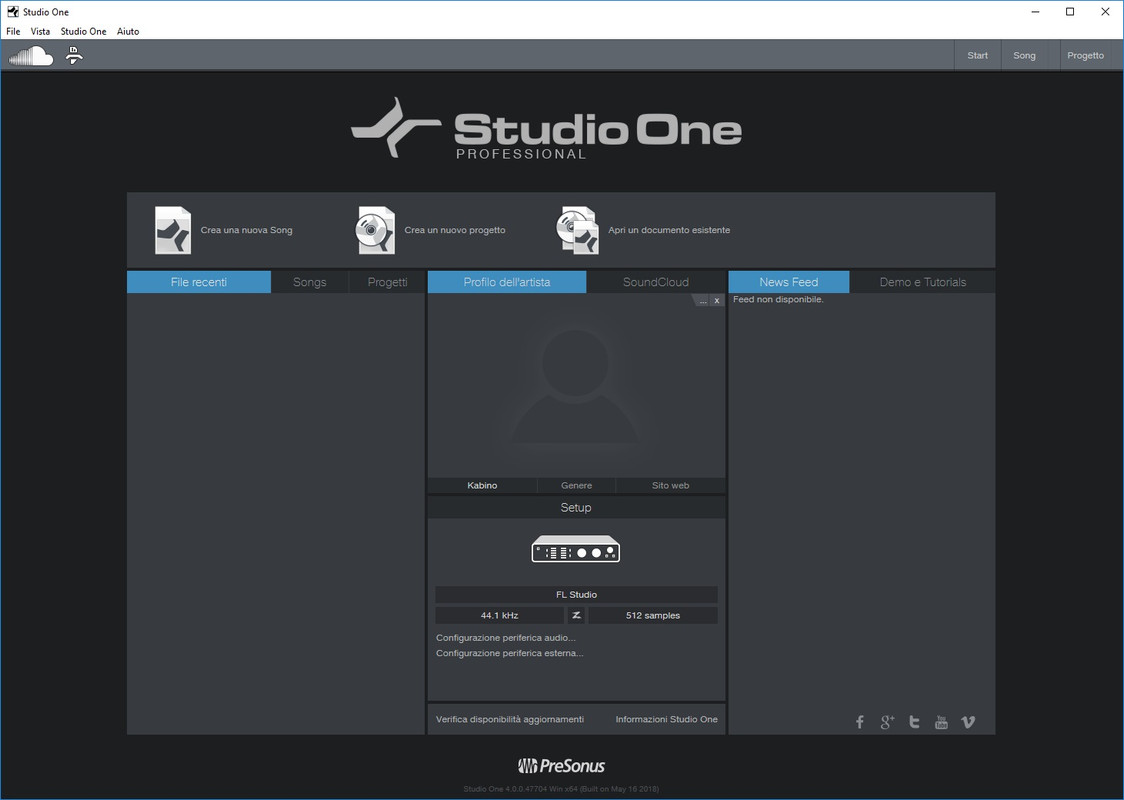The height and width of the screenshot is (800, 1124).
Task: Open the FL Studio audio device selector
Action: 576,594
